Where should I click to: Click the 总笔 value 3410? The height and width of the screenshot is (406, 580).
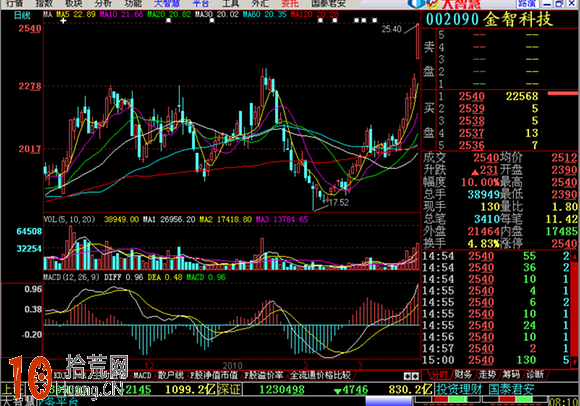click(x=487, y=219)
